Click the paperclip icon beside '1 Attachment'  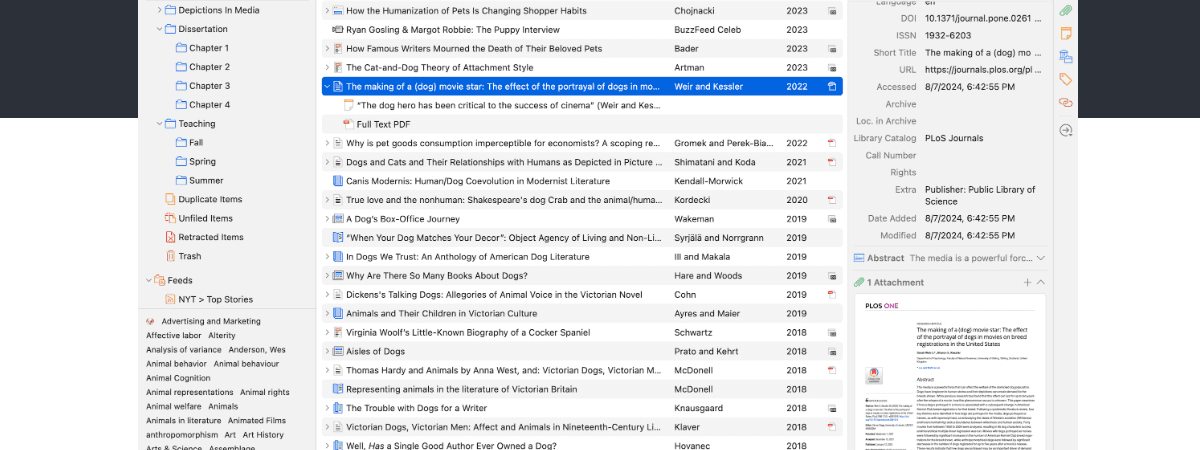(858, 283)
